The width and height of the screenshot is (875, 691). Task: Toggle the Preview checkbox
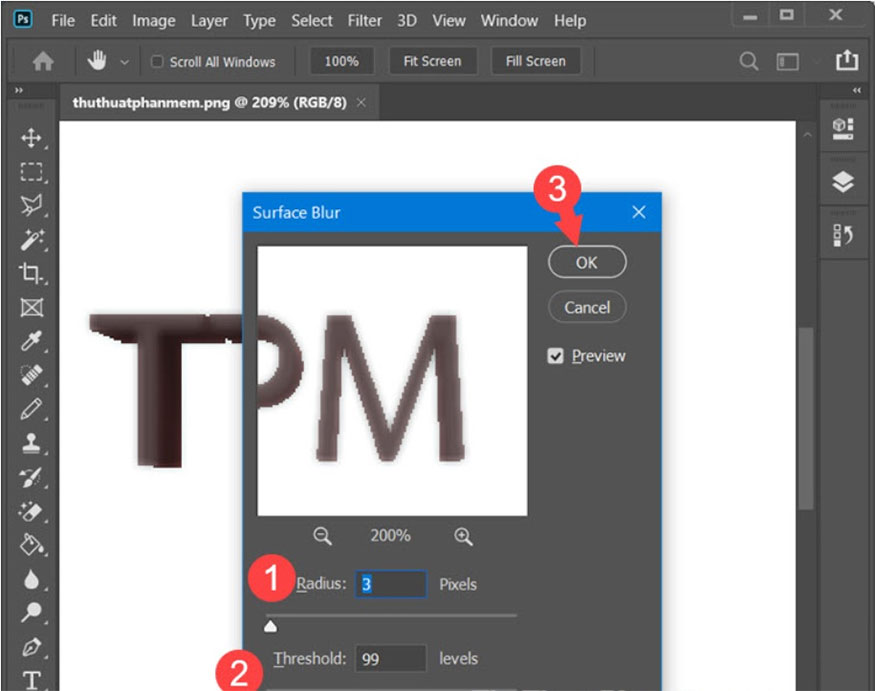click(554, 355)
